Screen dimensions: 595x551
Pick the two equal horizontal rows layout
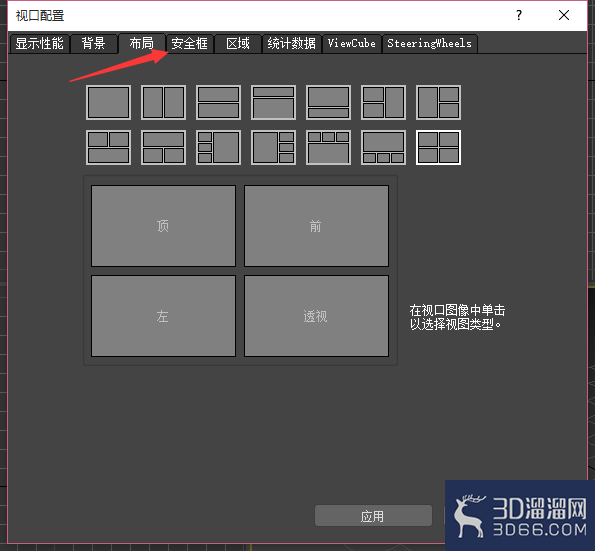point(219,102)
